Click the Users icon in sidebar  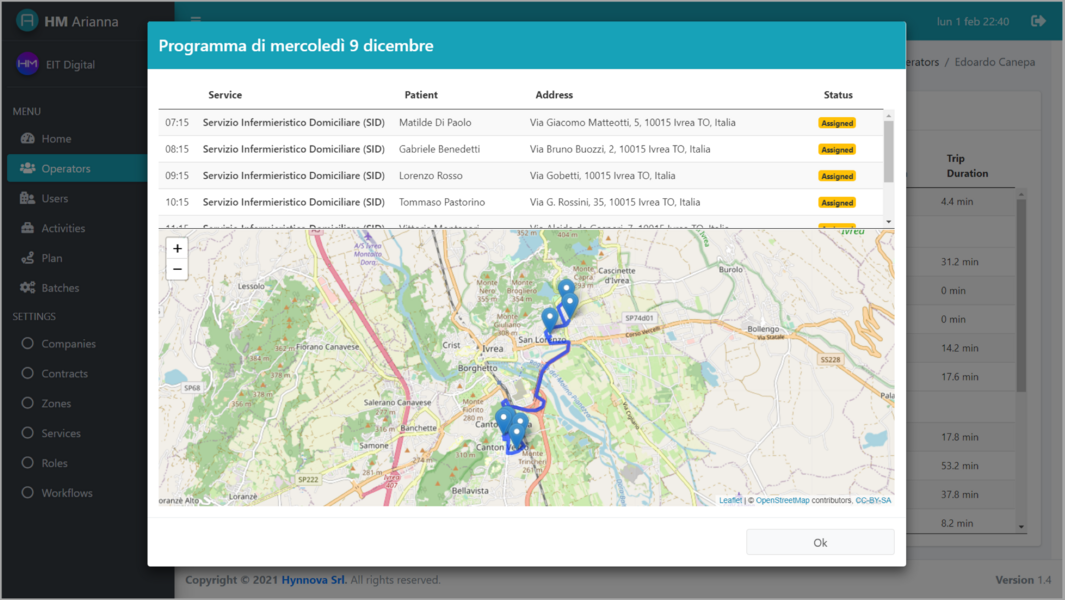[x=28, y=198]
